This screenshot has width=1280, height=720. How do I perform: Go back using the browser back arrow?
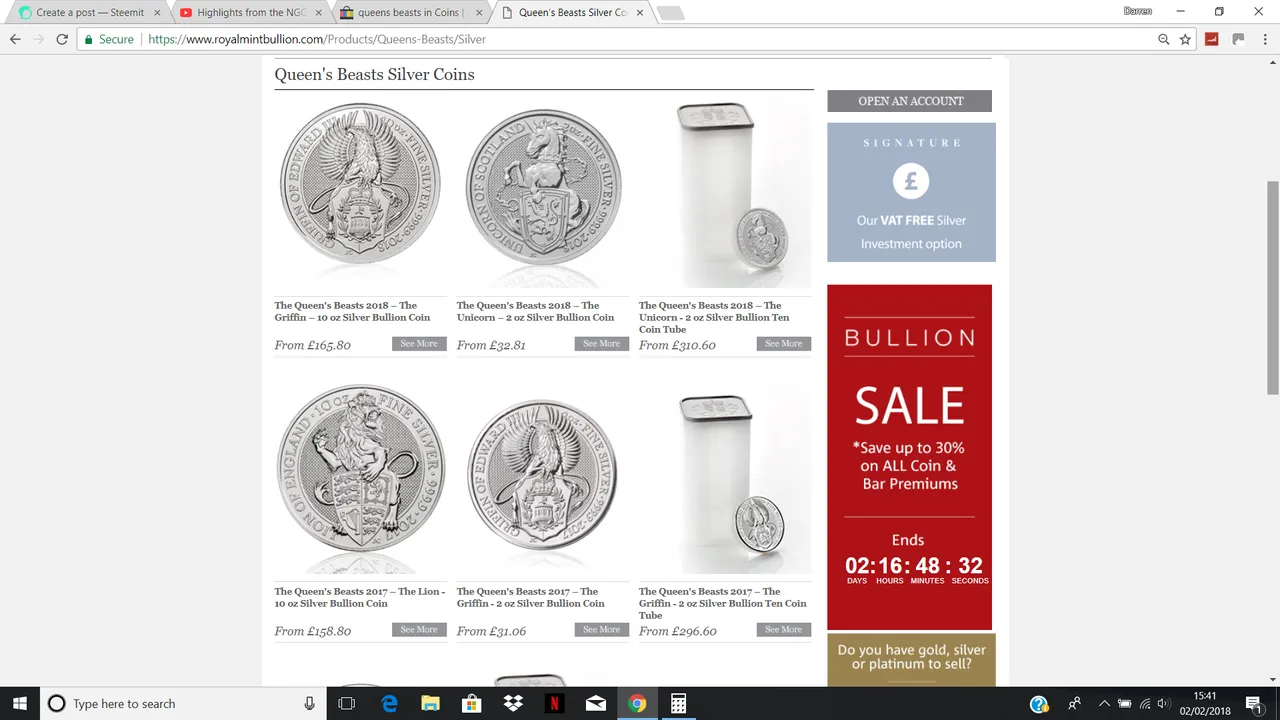(x=15, y=39)
